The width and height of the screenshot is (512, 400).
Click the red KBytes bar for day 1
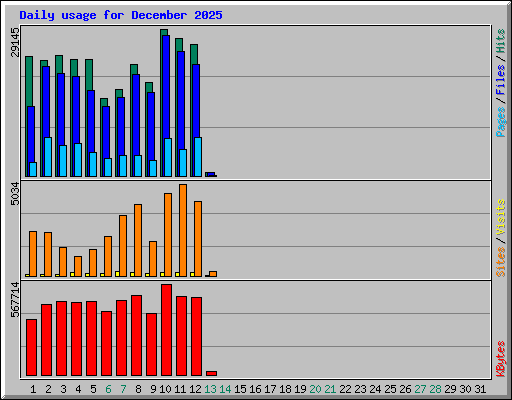pos(31,348)
